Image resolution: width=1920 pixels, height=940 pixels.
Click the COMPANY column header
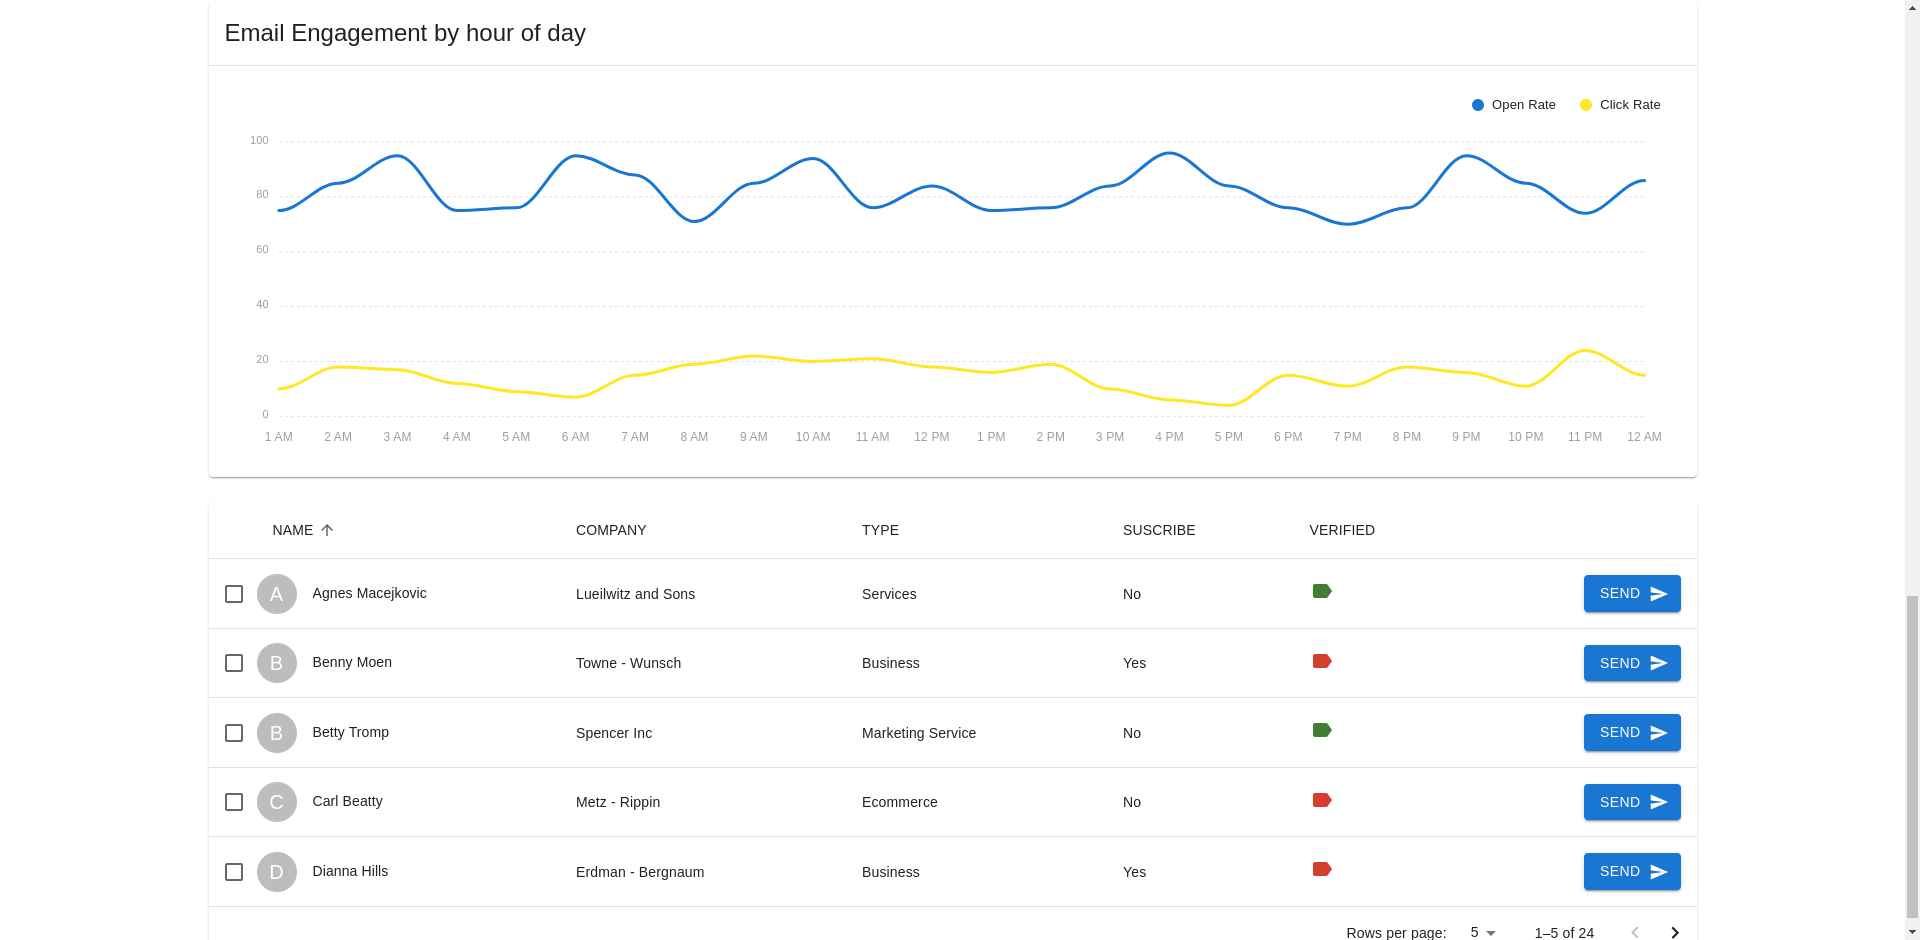pos(611,530)
